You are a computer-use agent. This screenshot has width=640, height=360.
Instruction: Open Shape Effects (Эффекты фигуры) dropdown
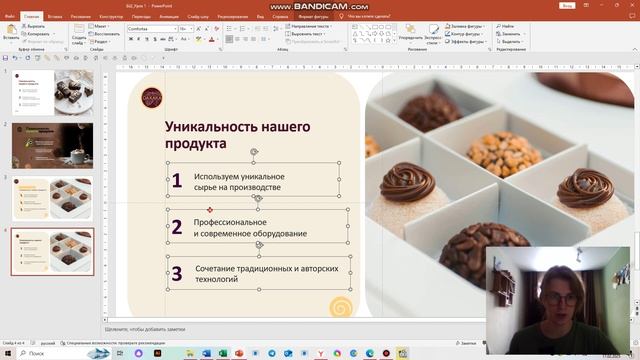point(466,42)
